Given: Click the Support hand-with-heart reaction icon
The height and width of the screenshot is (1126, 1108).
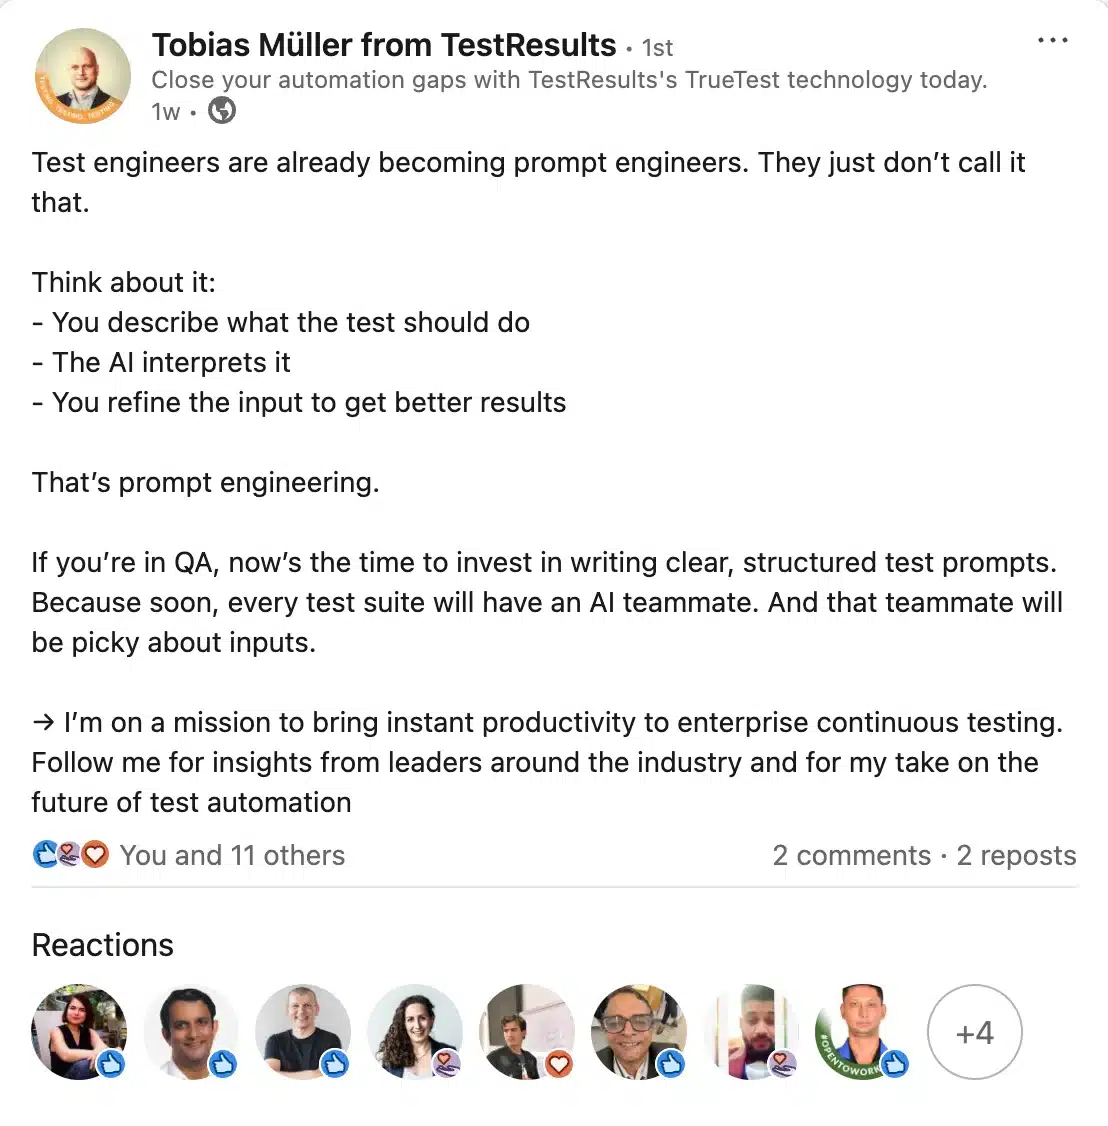Looking at the screenshot, I should tap(68, 855).
